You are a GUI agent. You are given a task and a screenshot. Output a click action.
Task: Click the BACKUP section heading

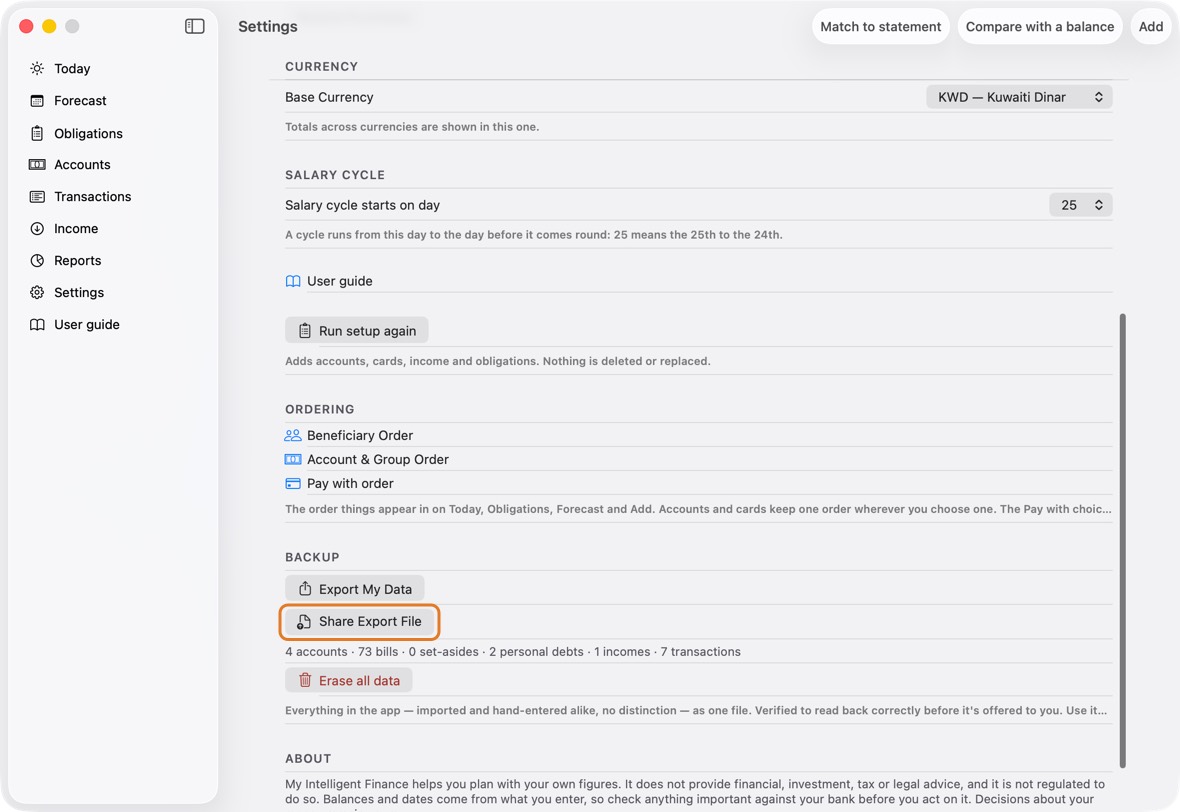312,558
